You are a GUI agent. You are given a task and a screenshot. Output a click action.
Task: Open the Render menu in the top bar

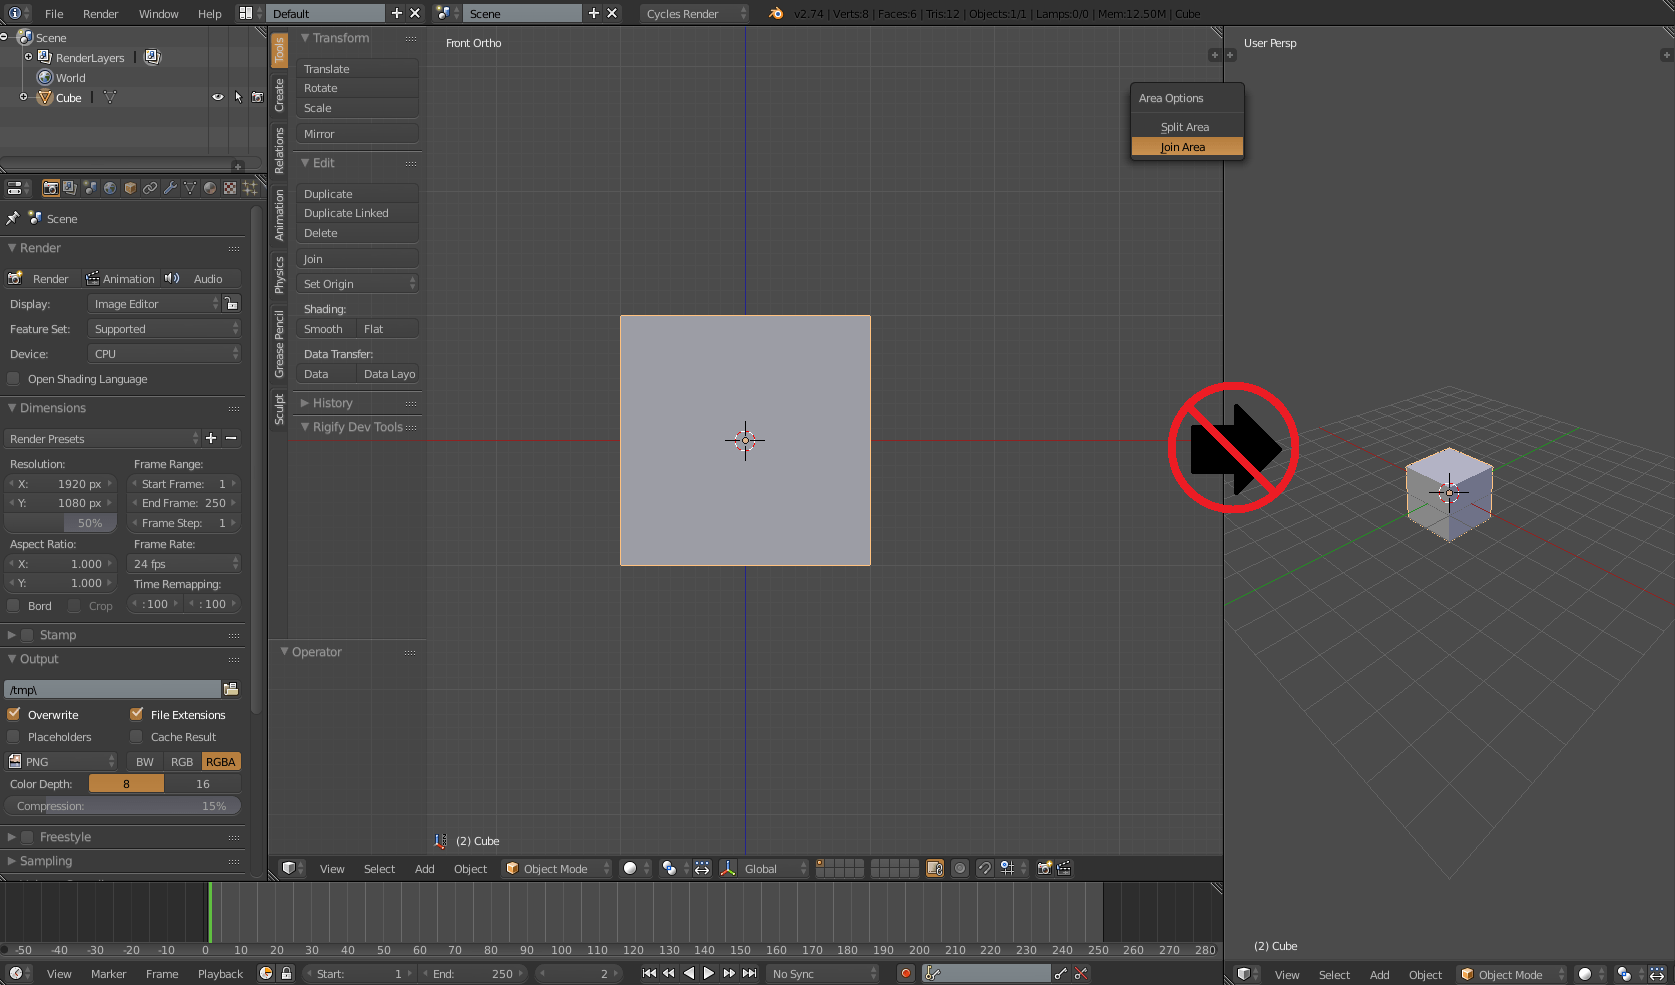(100, 14)
